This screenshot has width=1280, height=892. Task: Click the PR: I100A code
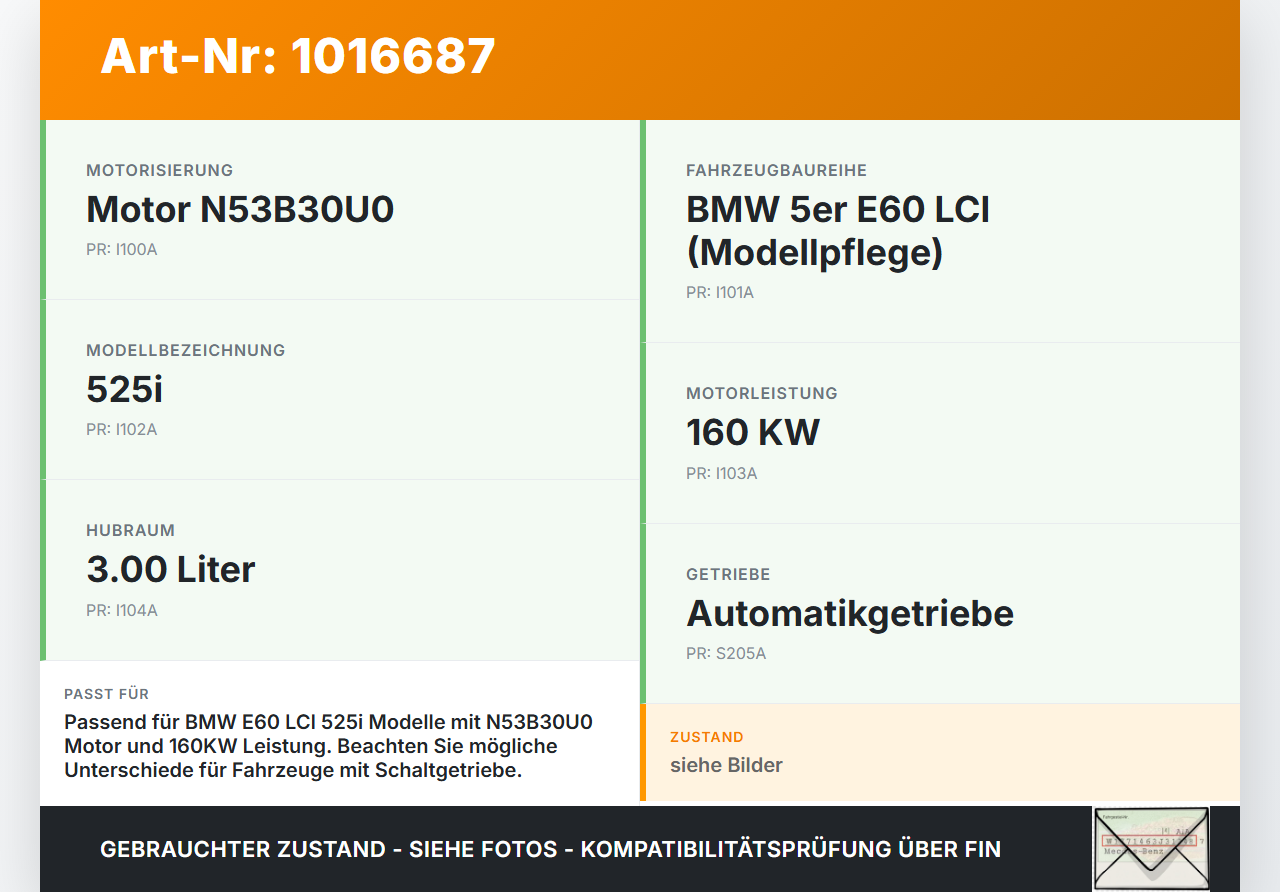tap(122, 250)
